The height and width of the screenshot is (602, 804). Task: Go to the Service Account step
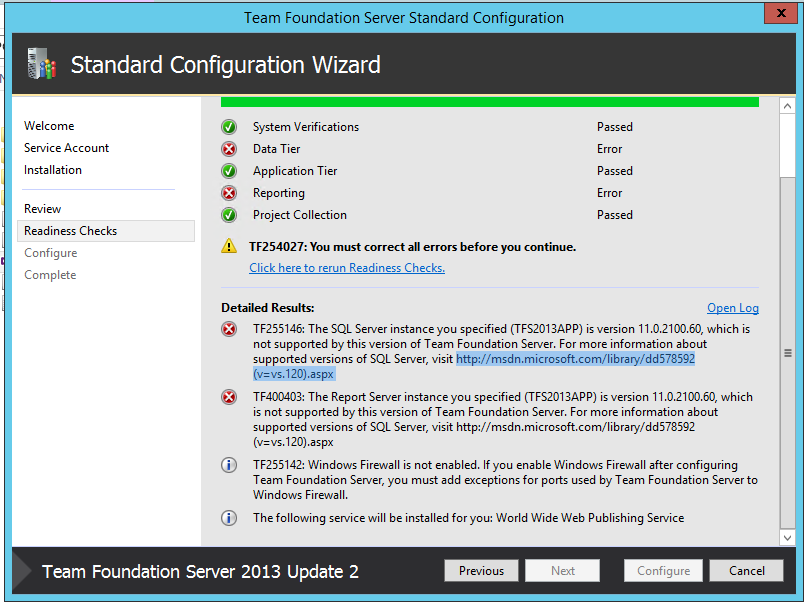[66, 148]
